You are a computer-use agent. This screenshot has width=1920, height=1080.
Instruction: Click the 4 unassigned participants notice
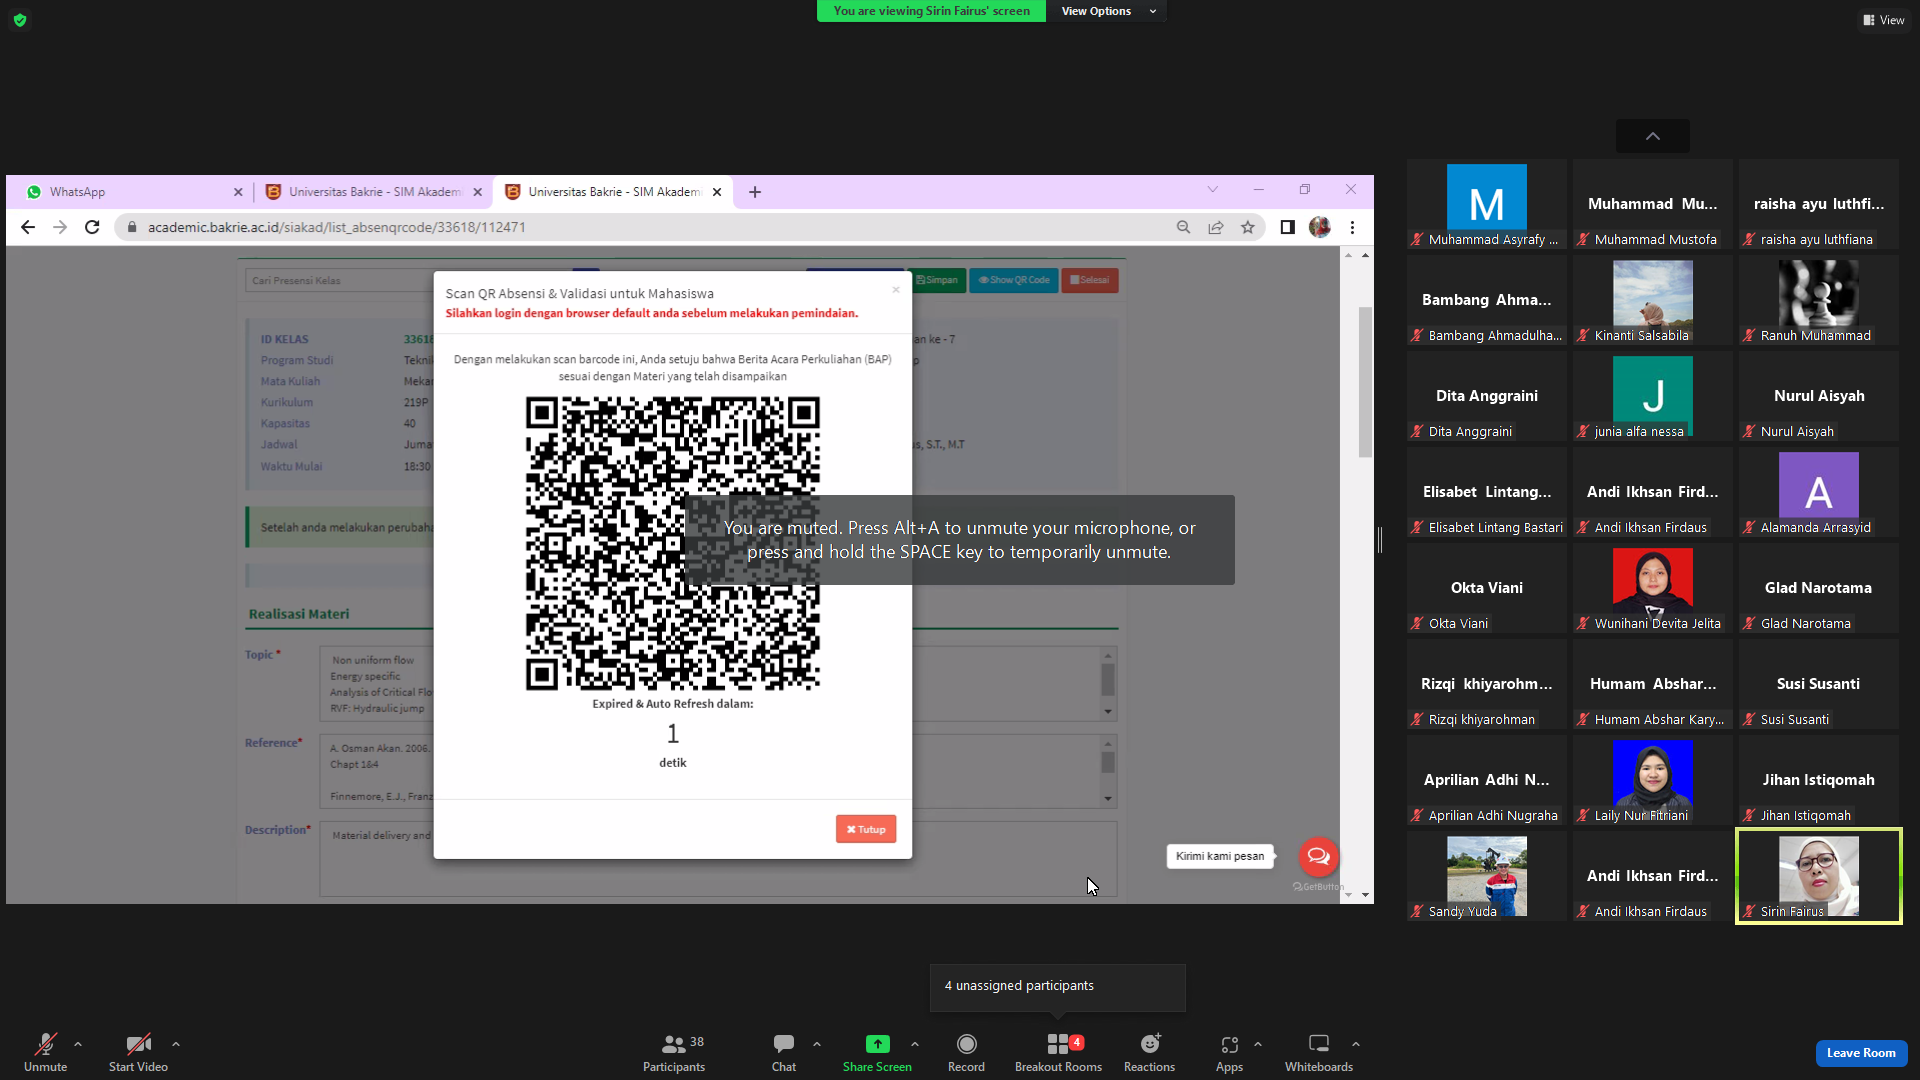1057,986
